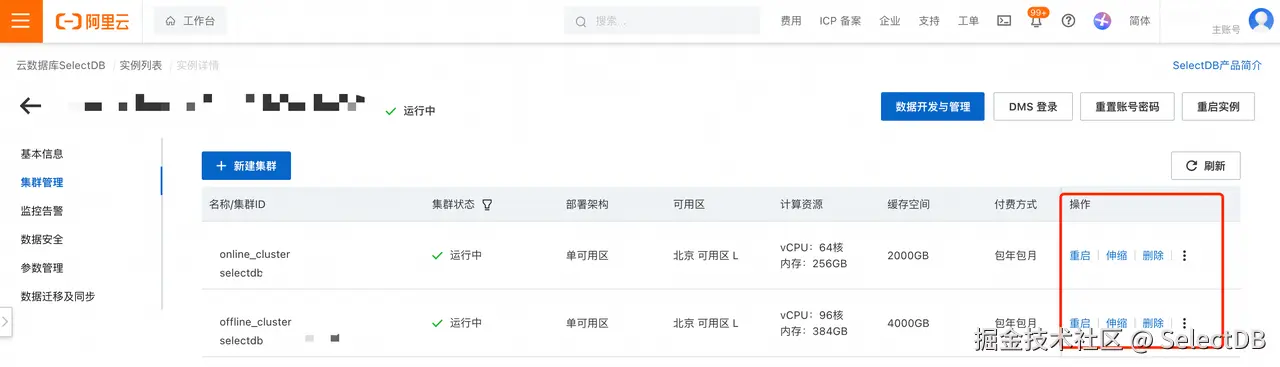Filter by cluster status funnel icon
This screenshot has height=367, width=1280.
(x=487, y=204)
